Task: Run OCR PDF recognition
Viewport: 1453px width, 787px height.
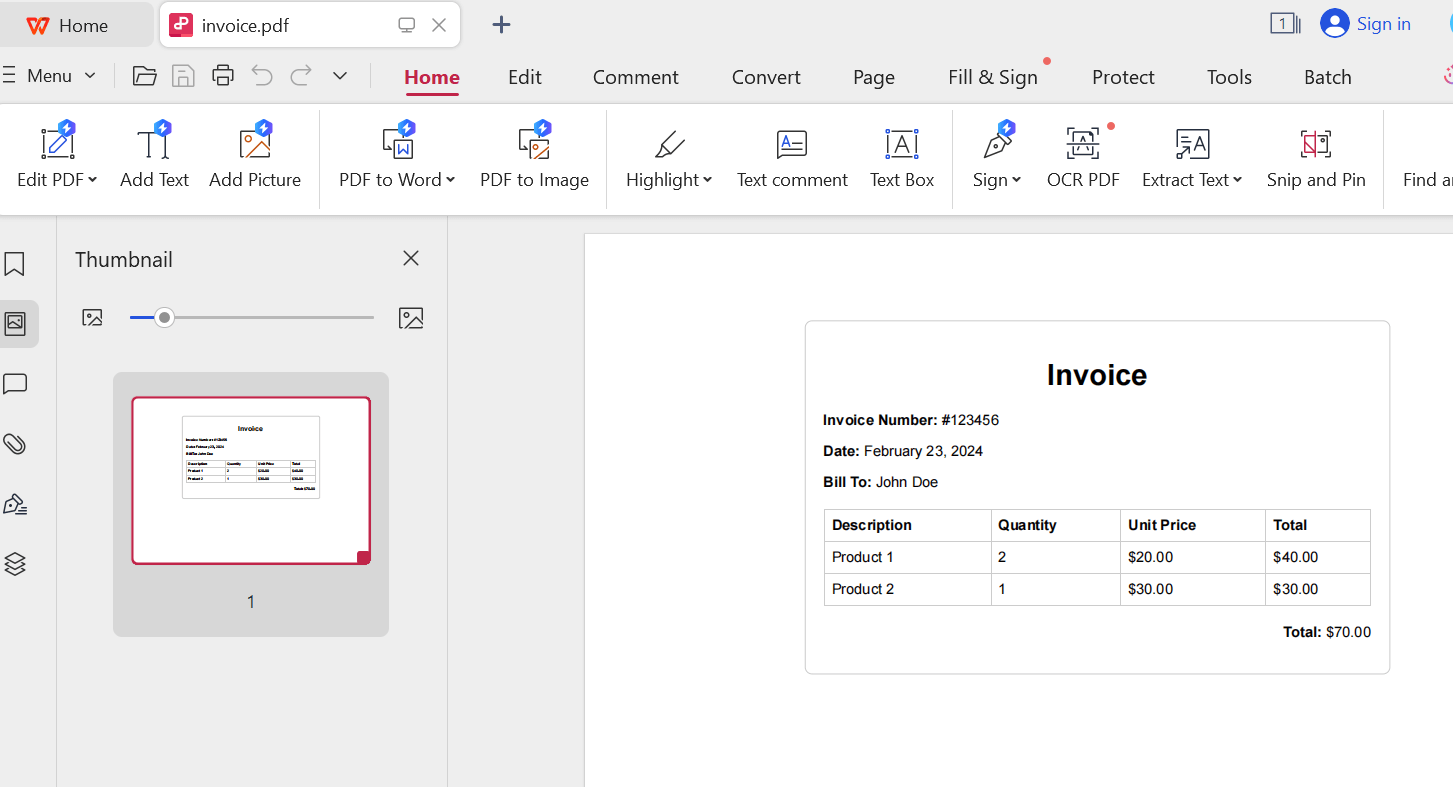Action: (1083, 144)
